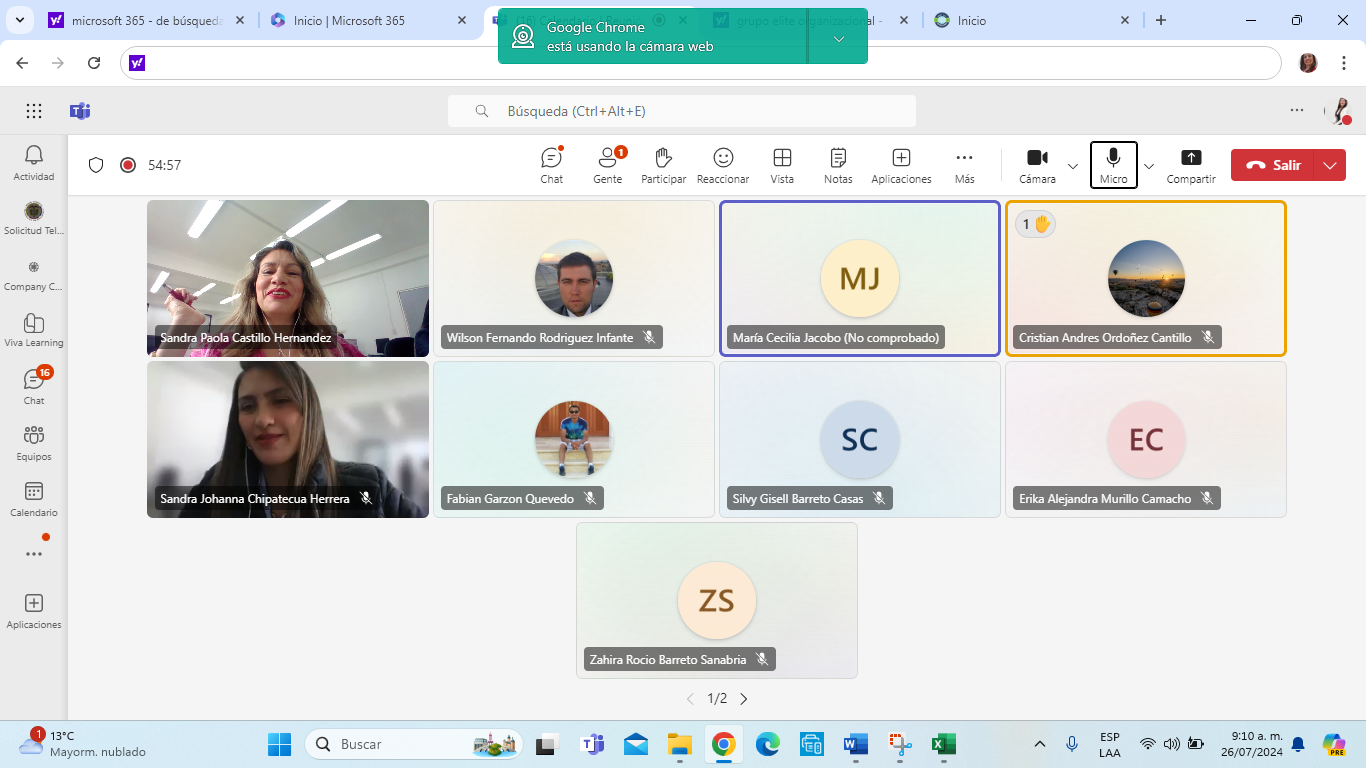The height and width of the screenshot is (768, 1366).
Task: Click the Teams Búsqueda search field
Action: tap(681, 111)
